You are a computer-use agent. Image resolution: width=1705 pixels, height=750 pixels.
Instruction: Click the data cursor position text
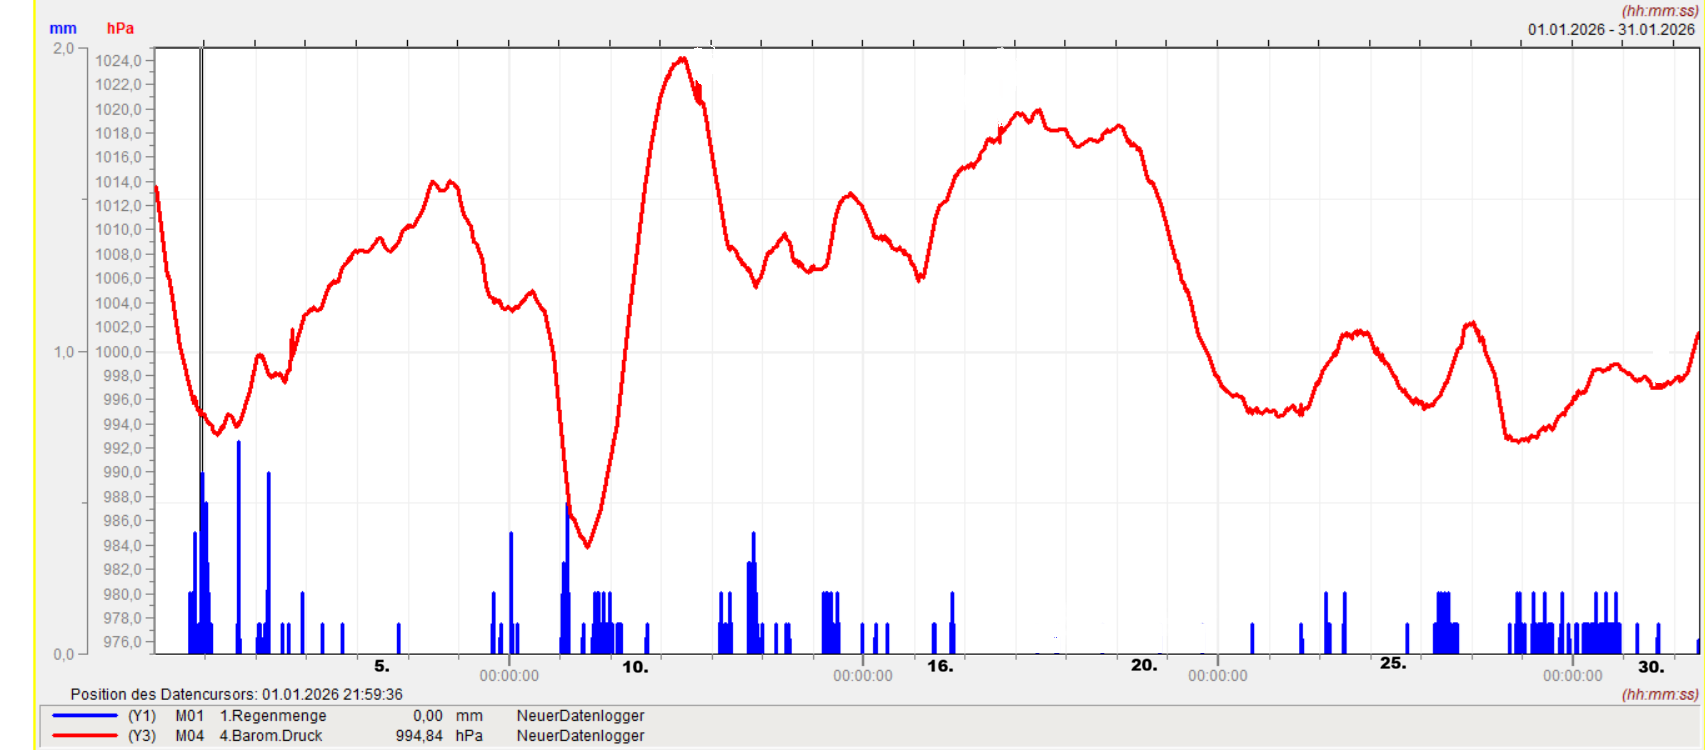[x=236, y=694]
